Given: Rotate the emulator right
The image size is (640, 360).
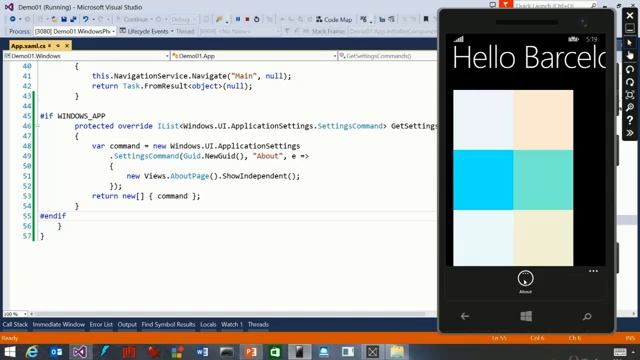Looking at the screenshot, I should [630, 82].
